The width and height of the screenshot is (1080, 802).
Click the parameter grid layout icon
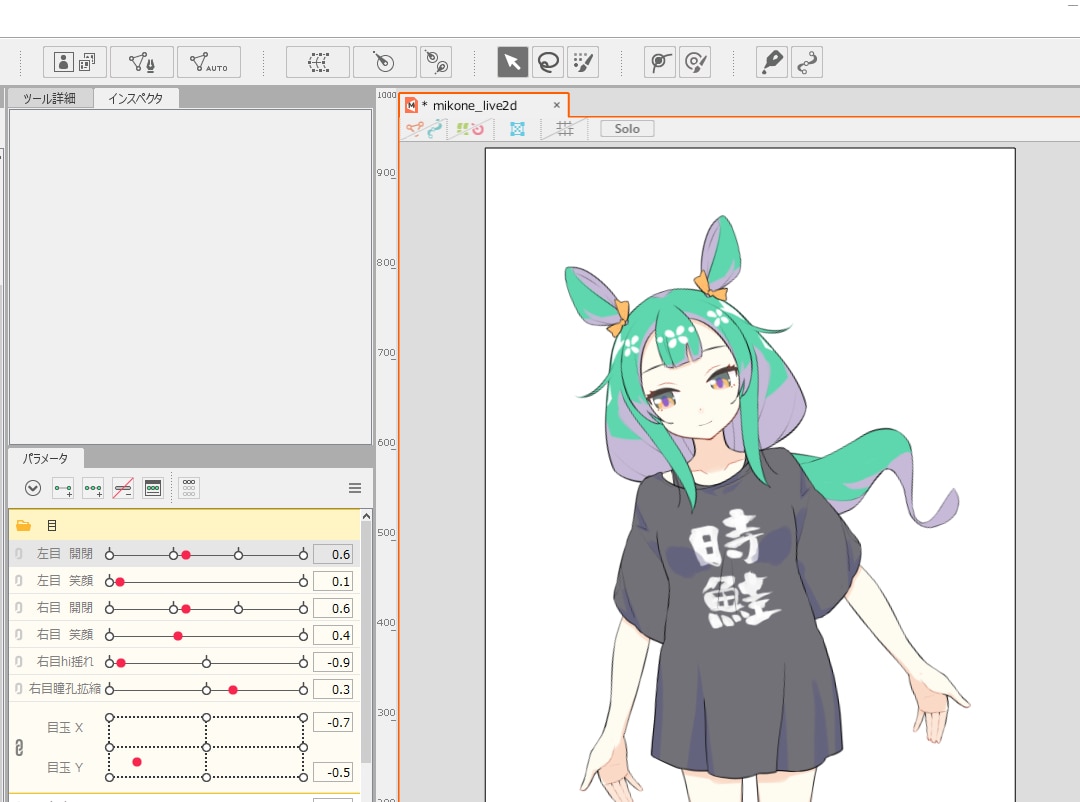(189, 489)
